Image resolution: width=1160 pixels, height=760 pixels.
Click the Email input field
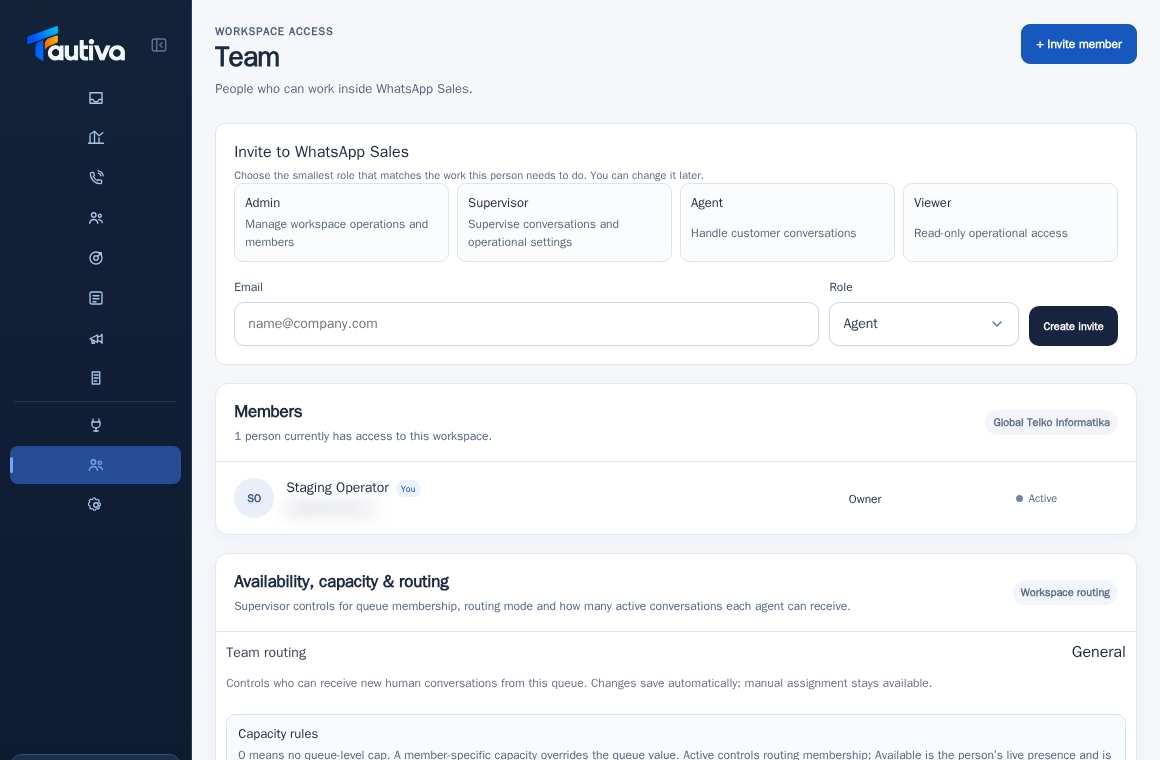526,323
